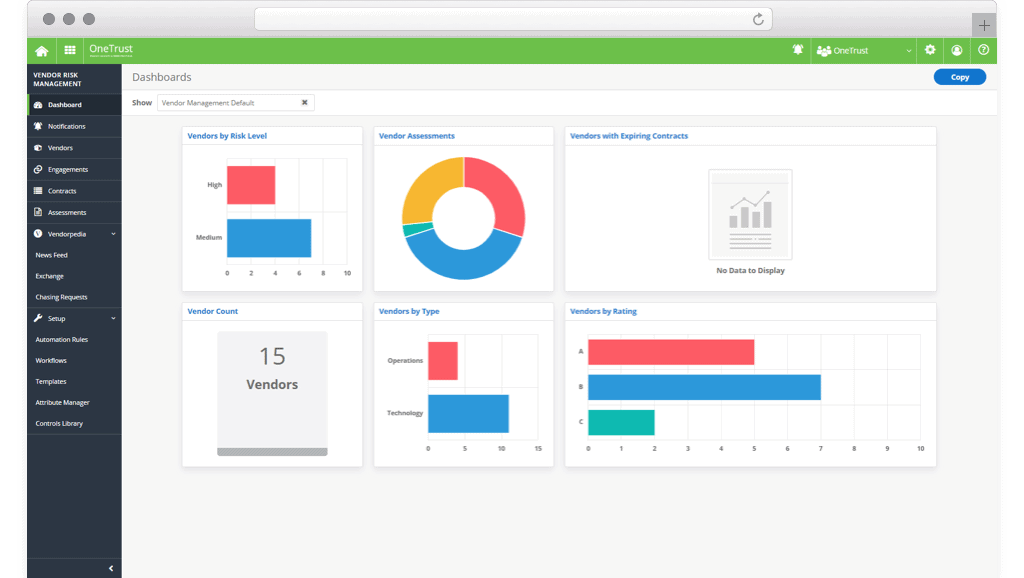Click the home icon in the green header
Screen dimensions: 1024x578
coord(41,51)
